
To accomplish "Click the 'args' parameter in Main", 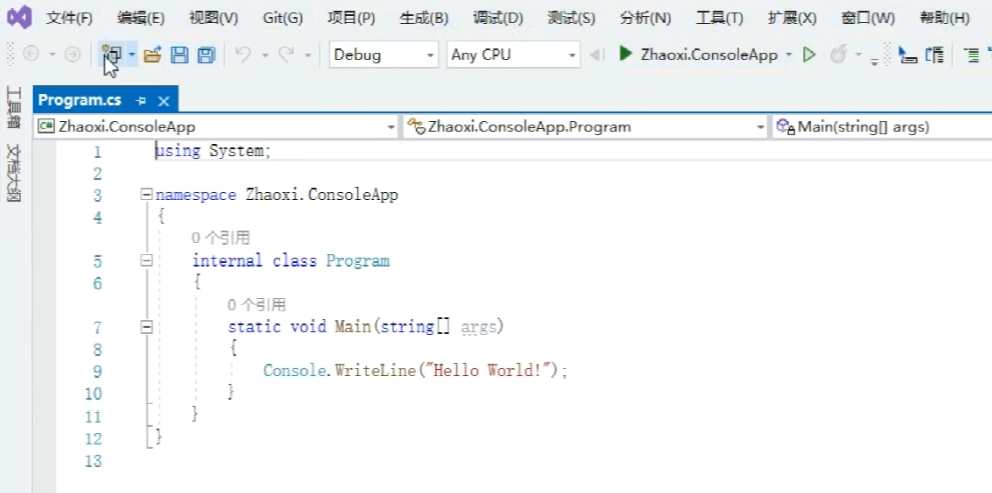I will tap(478, 328).
